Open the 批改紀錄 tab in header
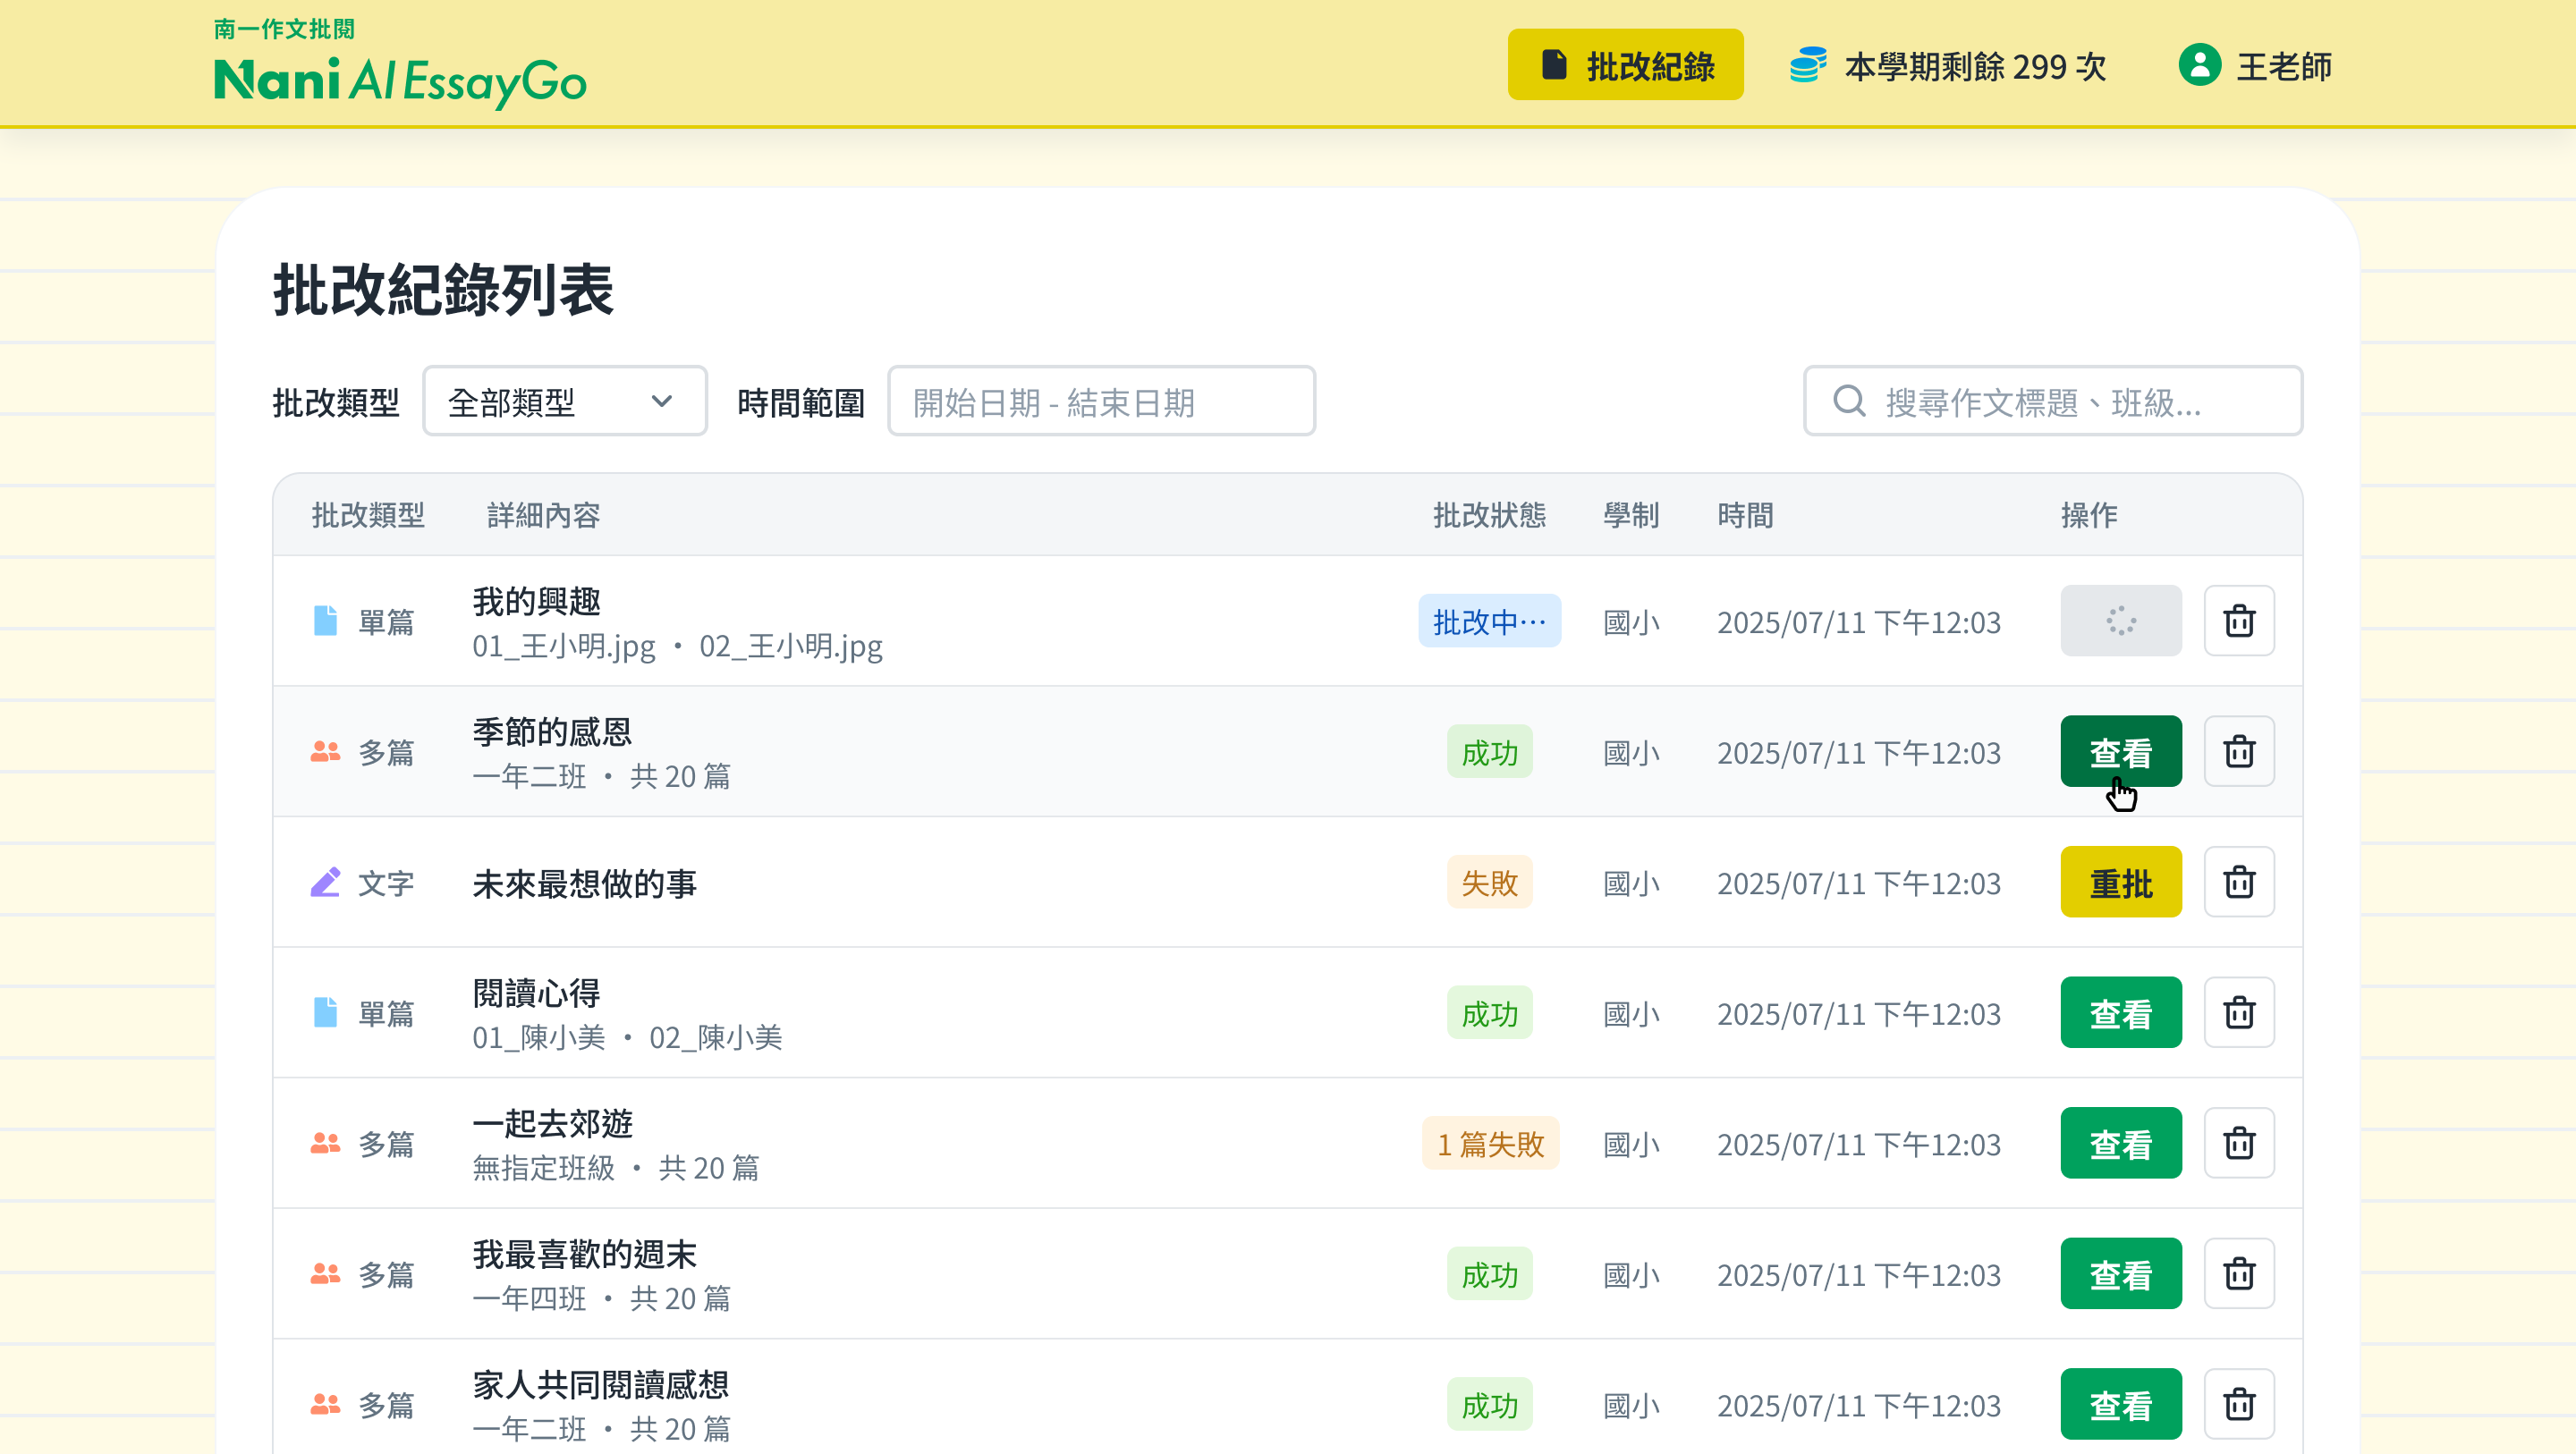The height and width of the screenshot is (1454, 2576). click(1625, 65)
